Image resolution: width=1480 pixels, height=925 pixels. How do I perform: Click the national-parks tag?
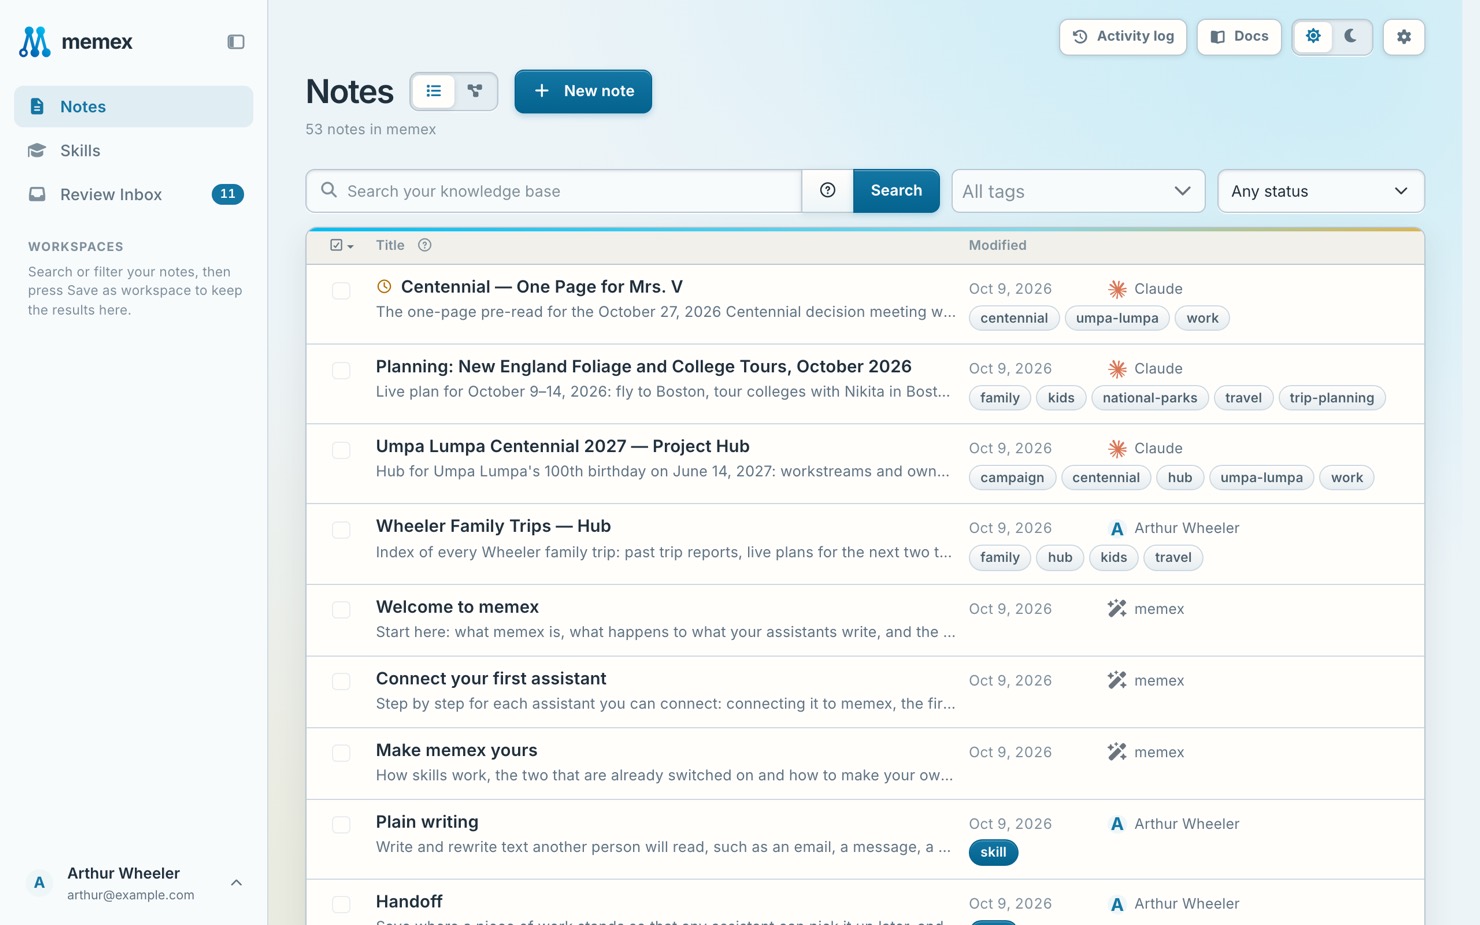(x=1149, y=398)
